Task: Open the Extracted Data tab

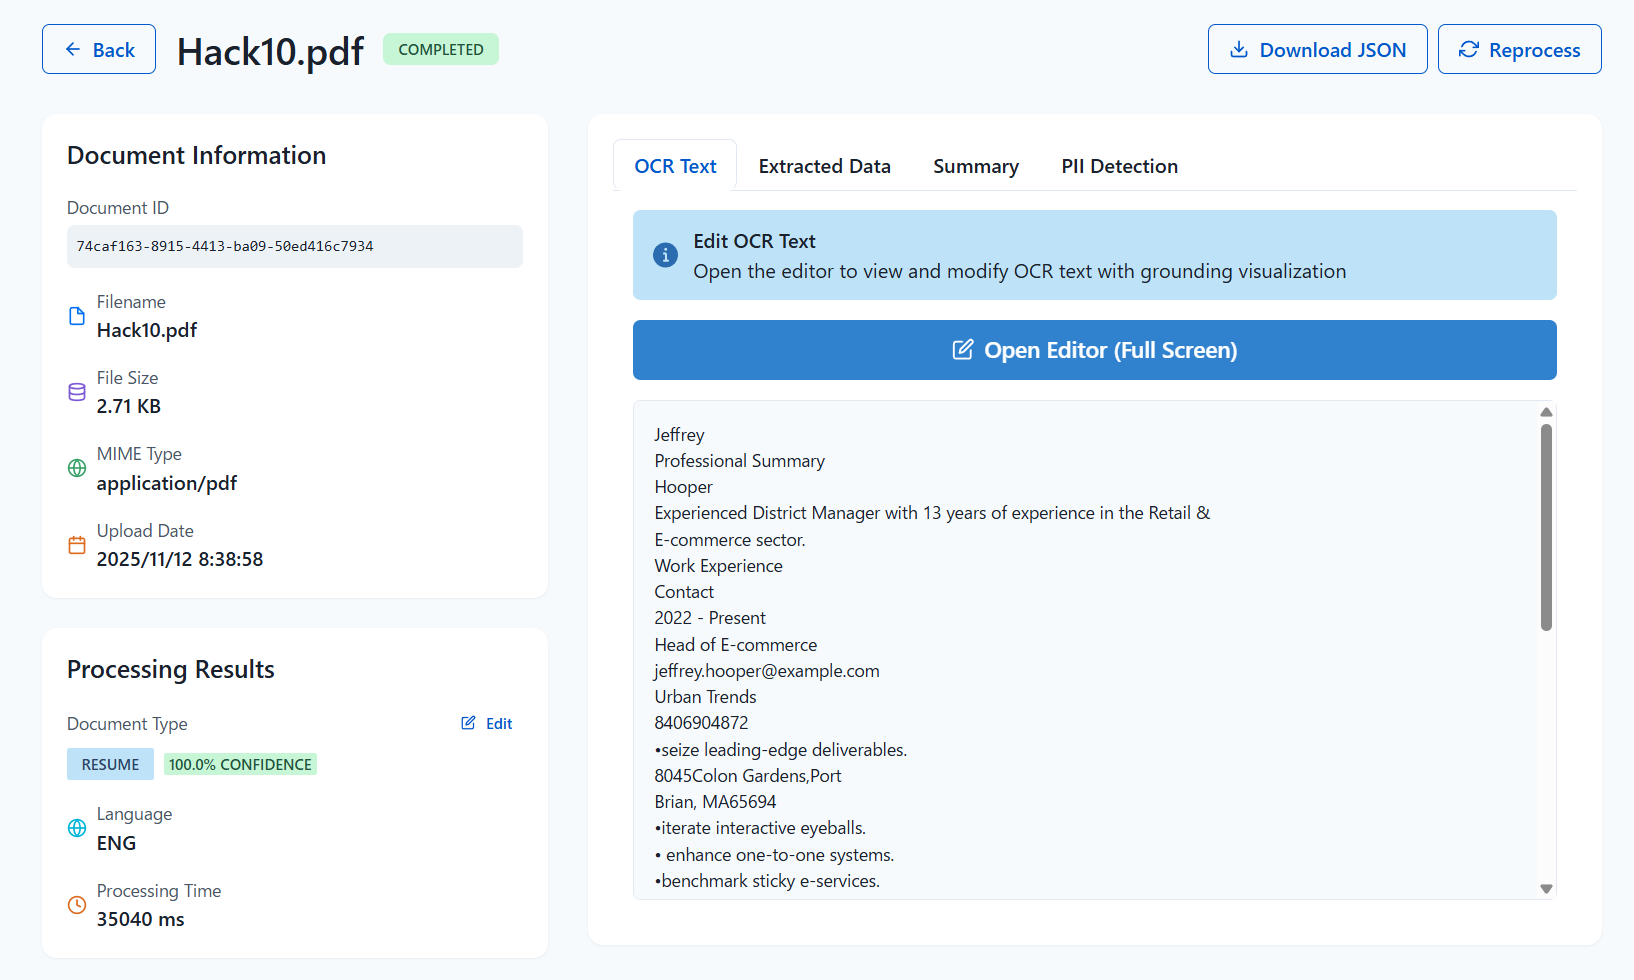Action: [x=824, y=166]
